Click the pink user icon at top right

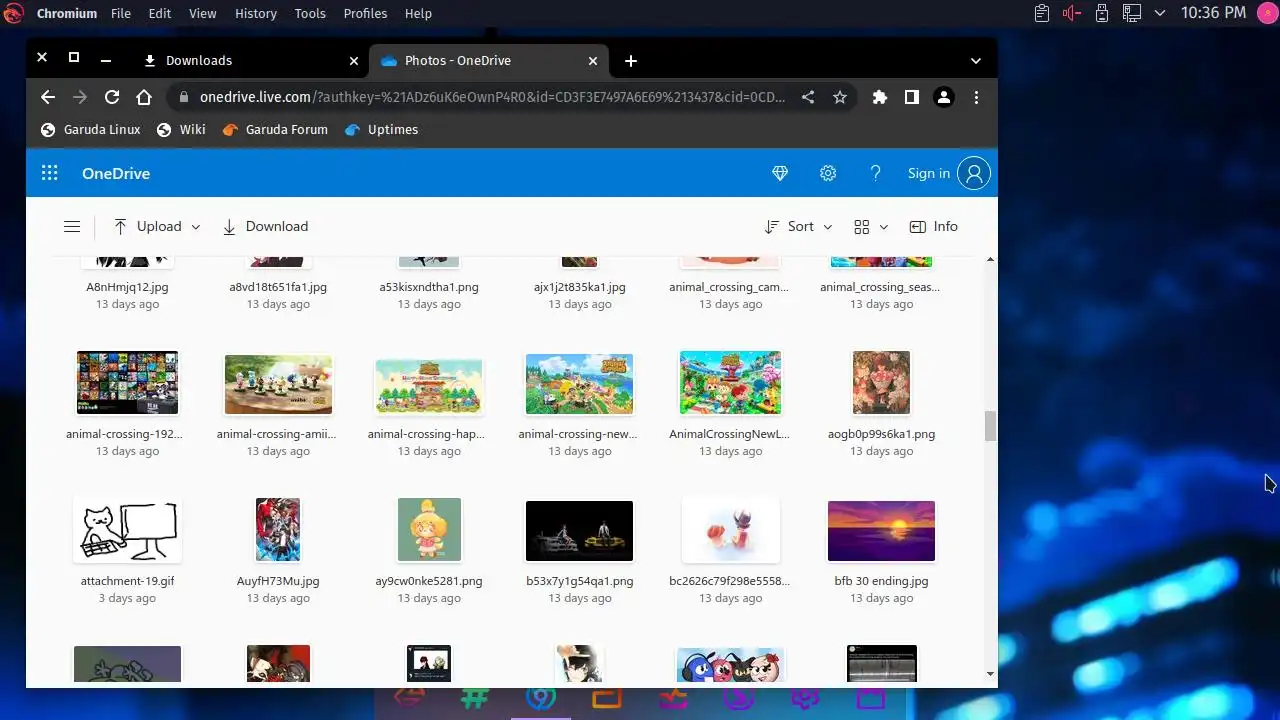(x=1267, y=13)
